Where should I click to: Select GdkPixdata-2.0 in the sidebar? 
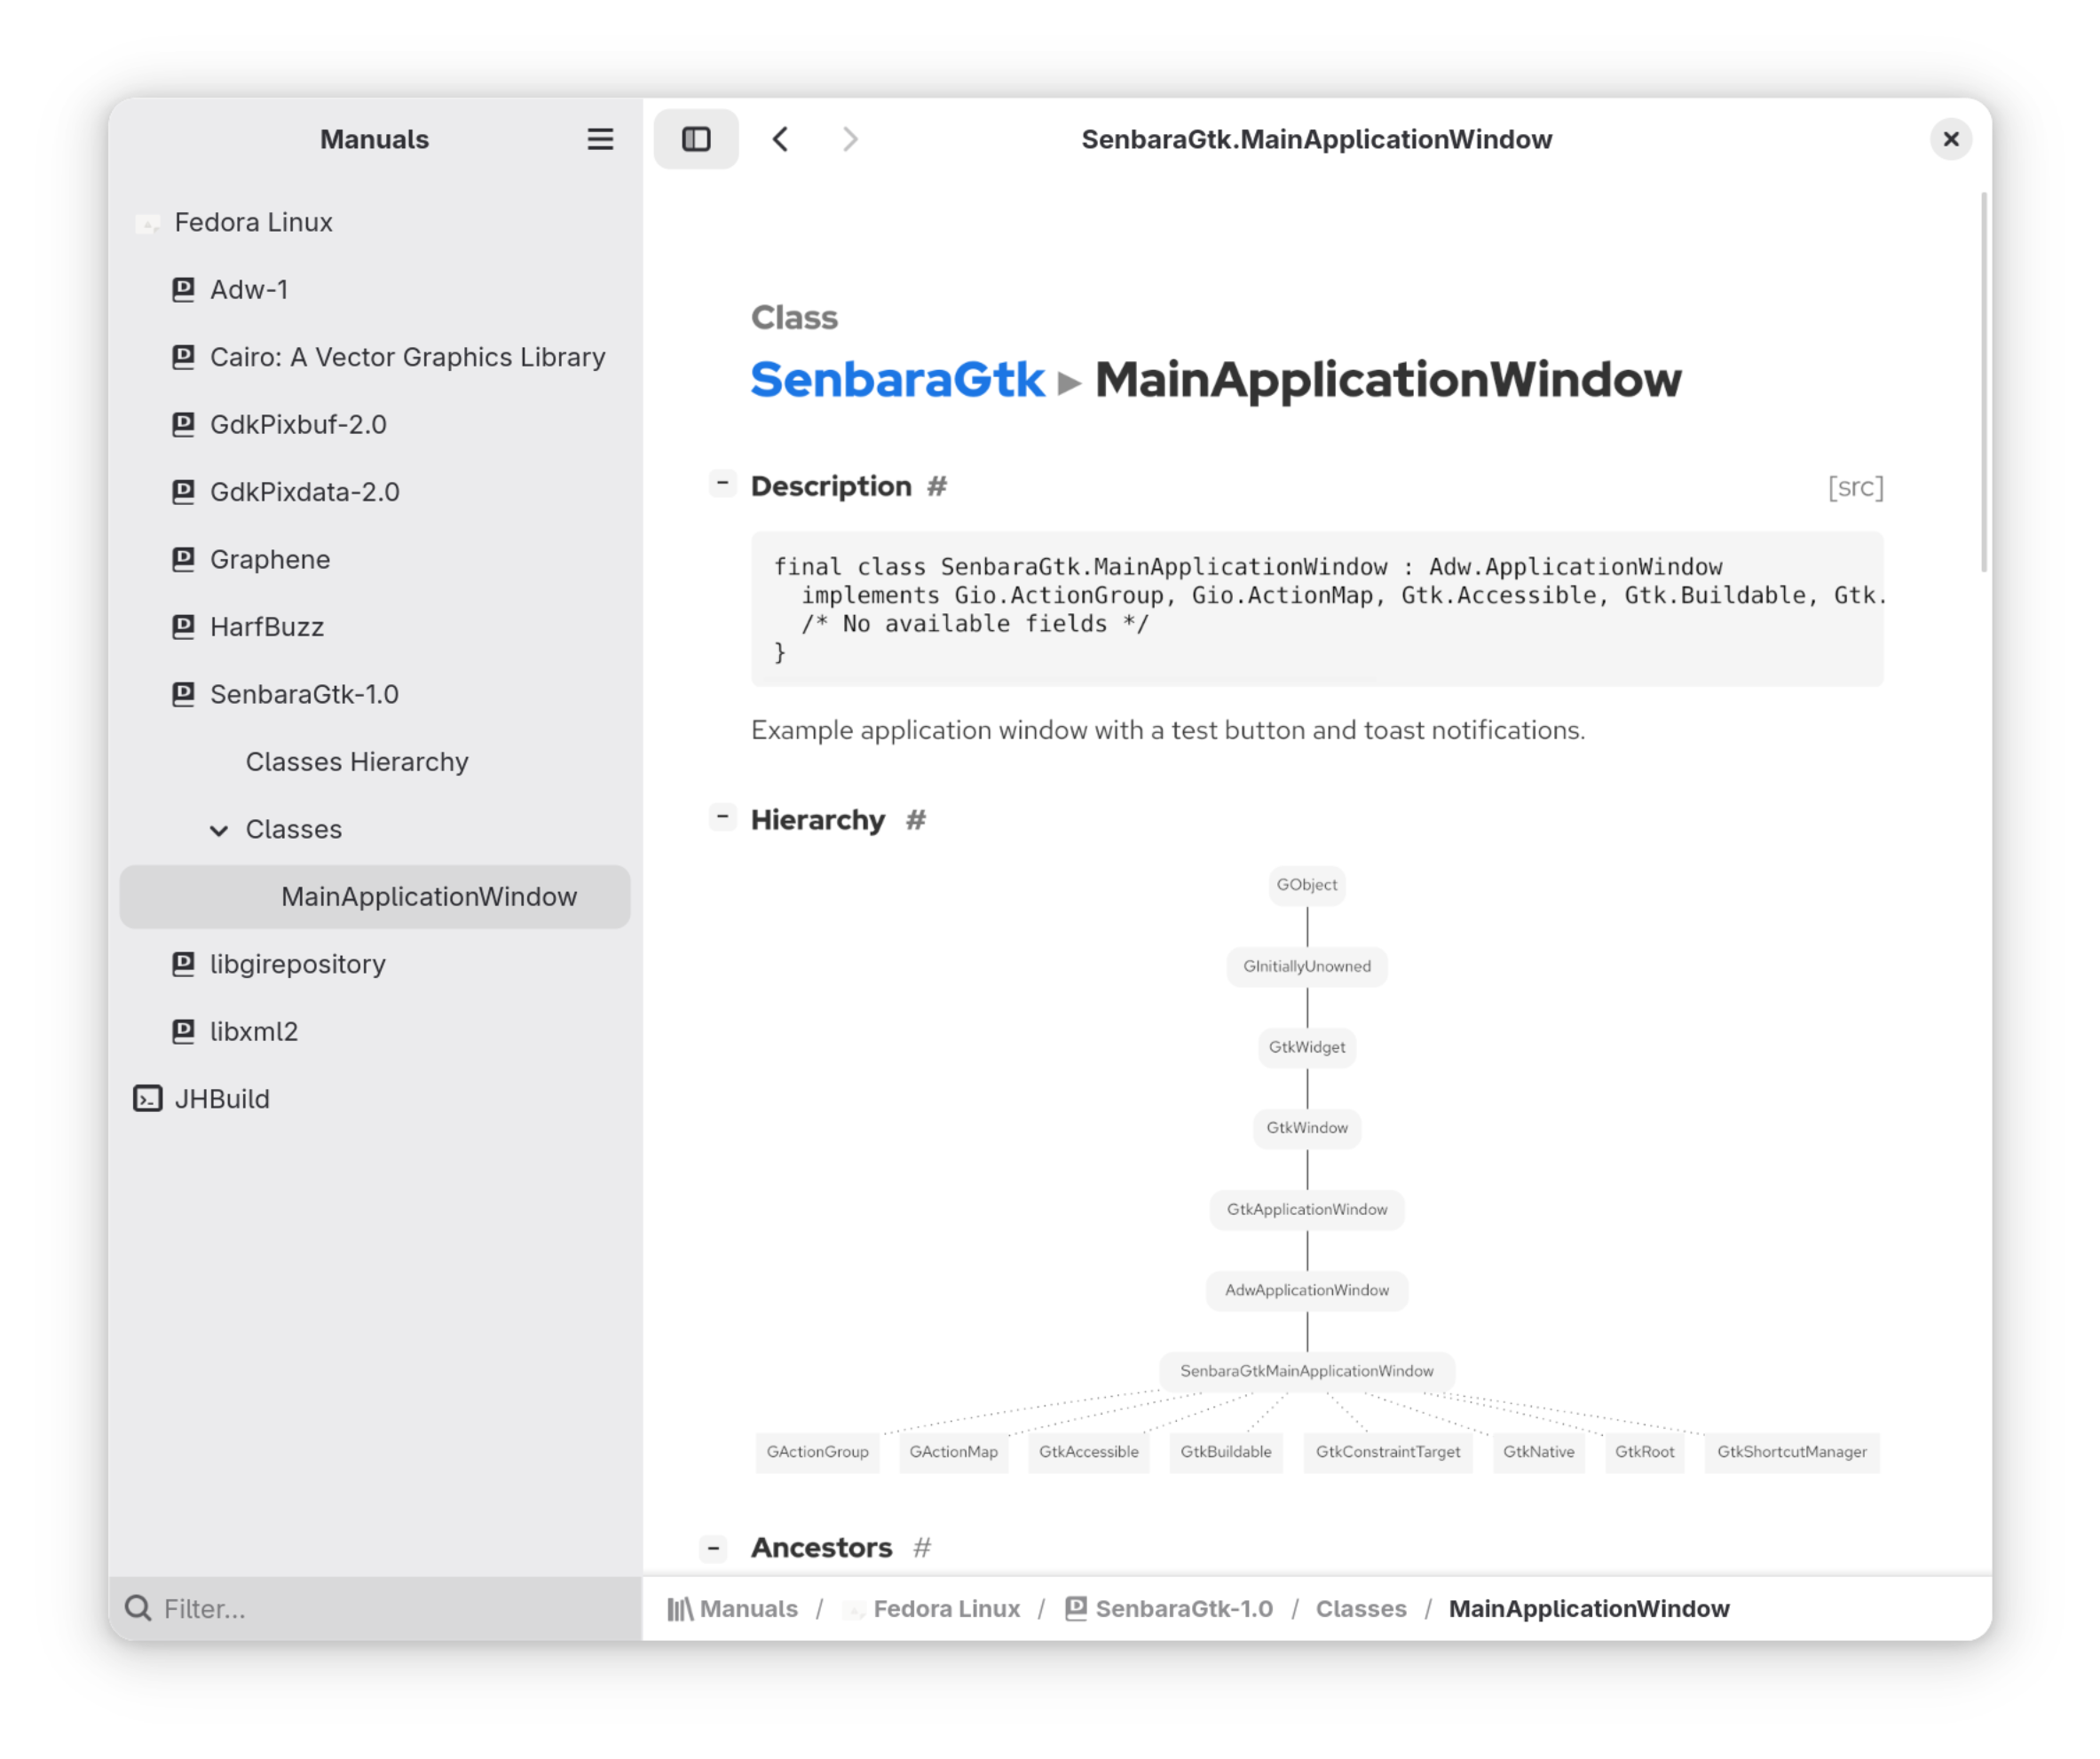click(375, 492)
